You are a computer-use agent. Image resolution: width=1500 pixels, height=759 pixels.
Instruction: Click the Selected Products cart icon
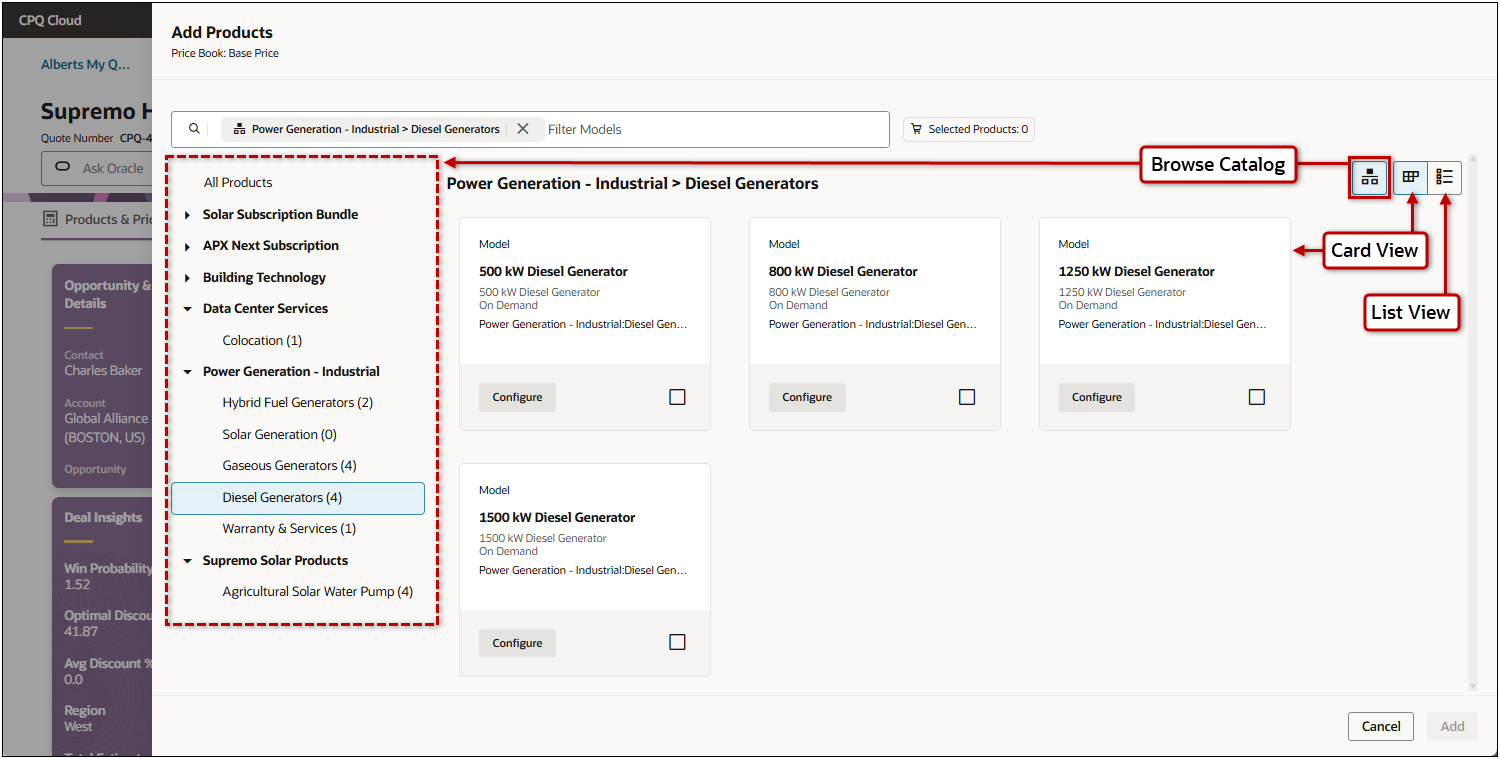(x=918, y=128)
